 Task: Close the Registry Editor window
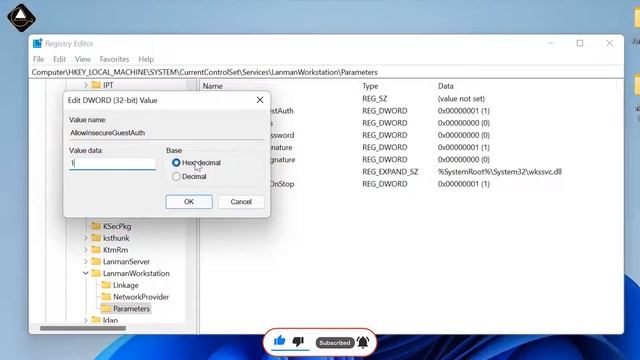609,43
